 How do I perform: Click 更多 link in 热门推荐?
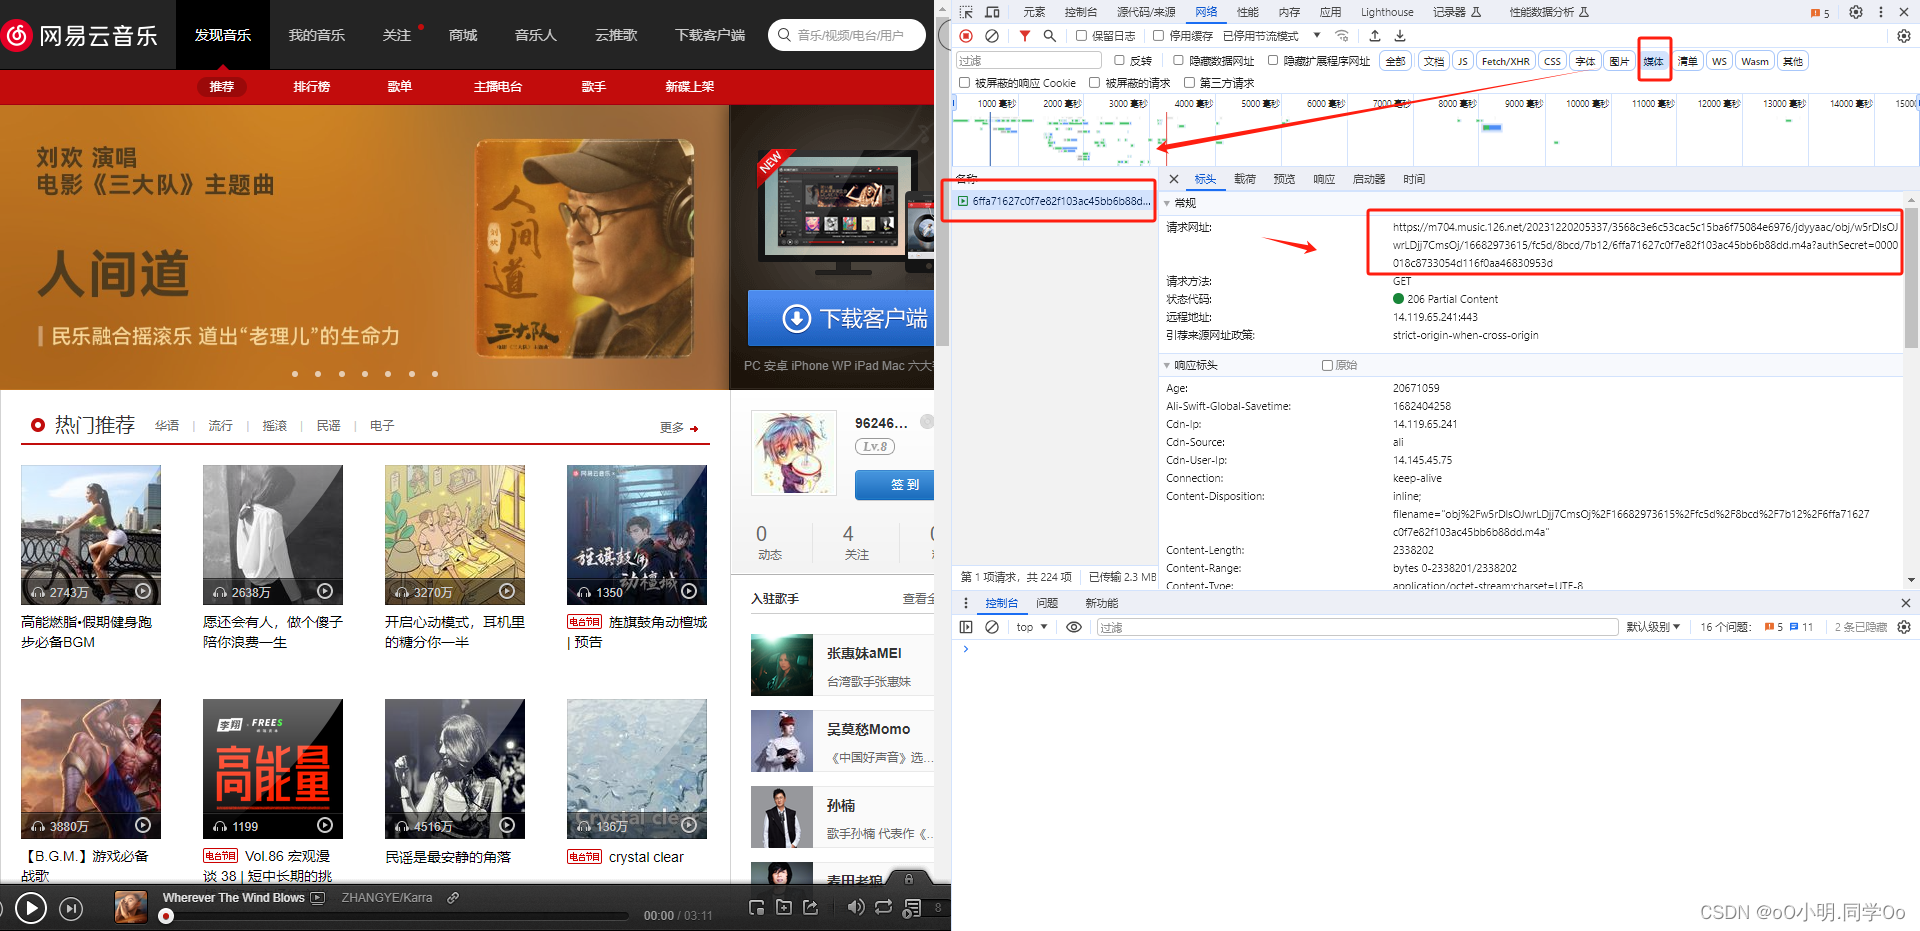(x=679, y=427)
